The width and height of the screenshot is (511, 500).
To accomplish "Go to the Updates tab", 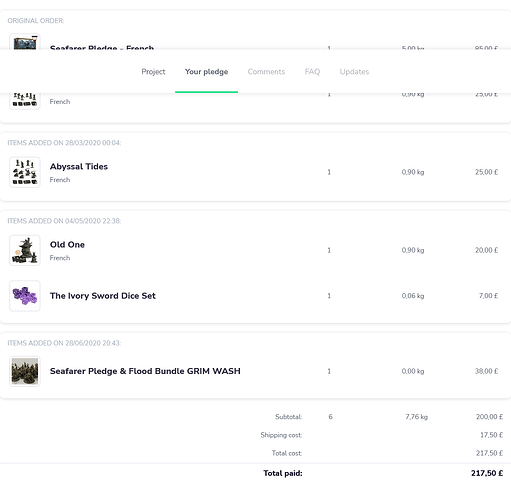I will point(354,72).
